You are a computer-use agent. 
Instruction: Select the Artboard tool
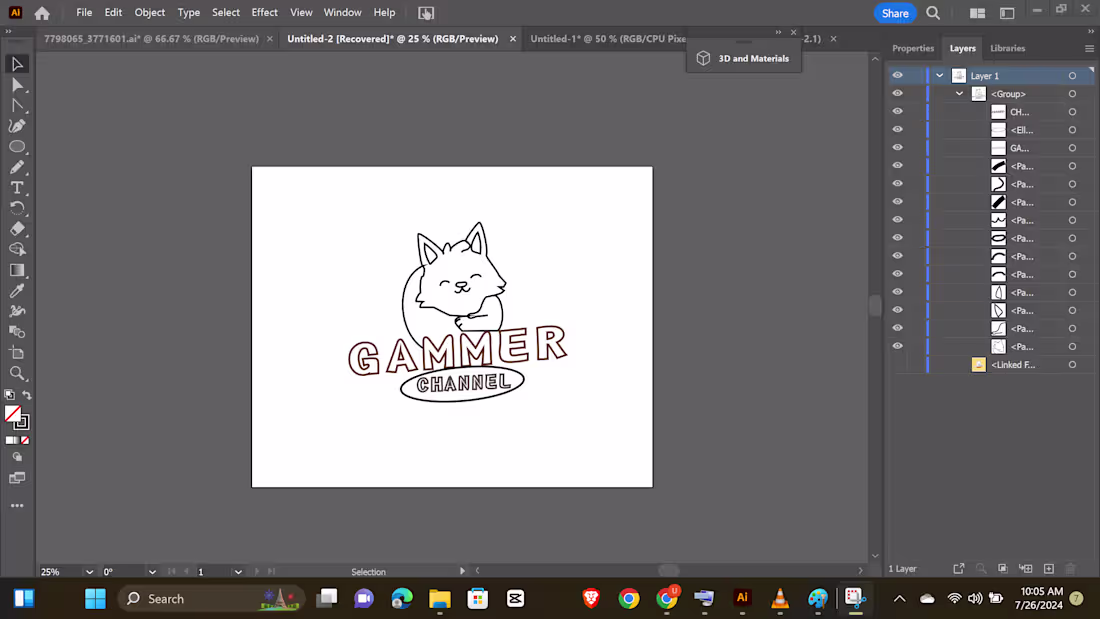click(17, 352)
